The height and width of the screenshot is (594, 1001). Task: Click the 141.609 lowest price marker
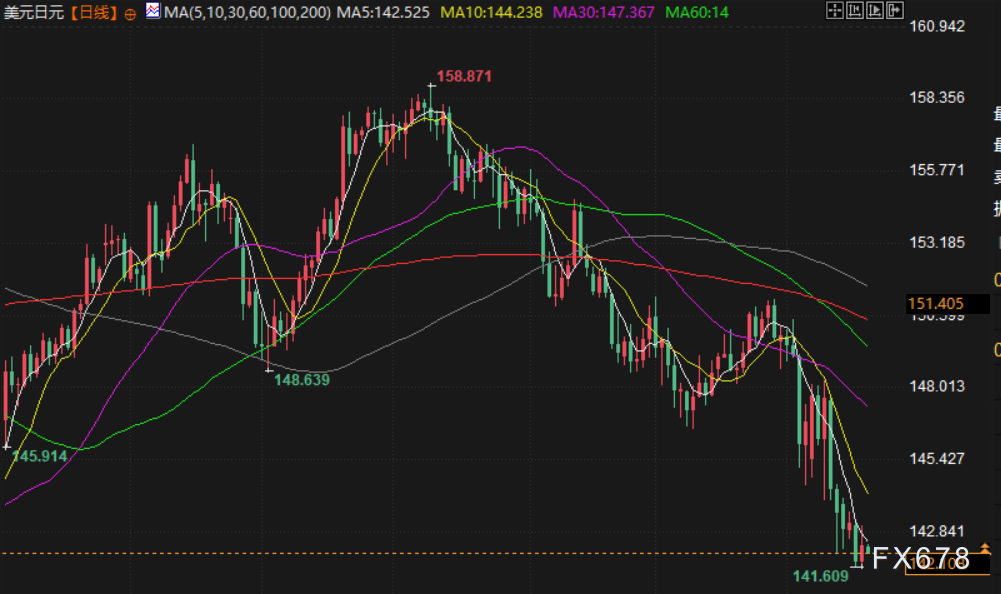pyautogui.click(x=819, y=576)
